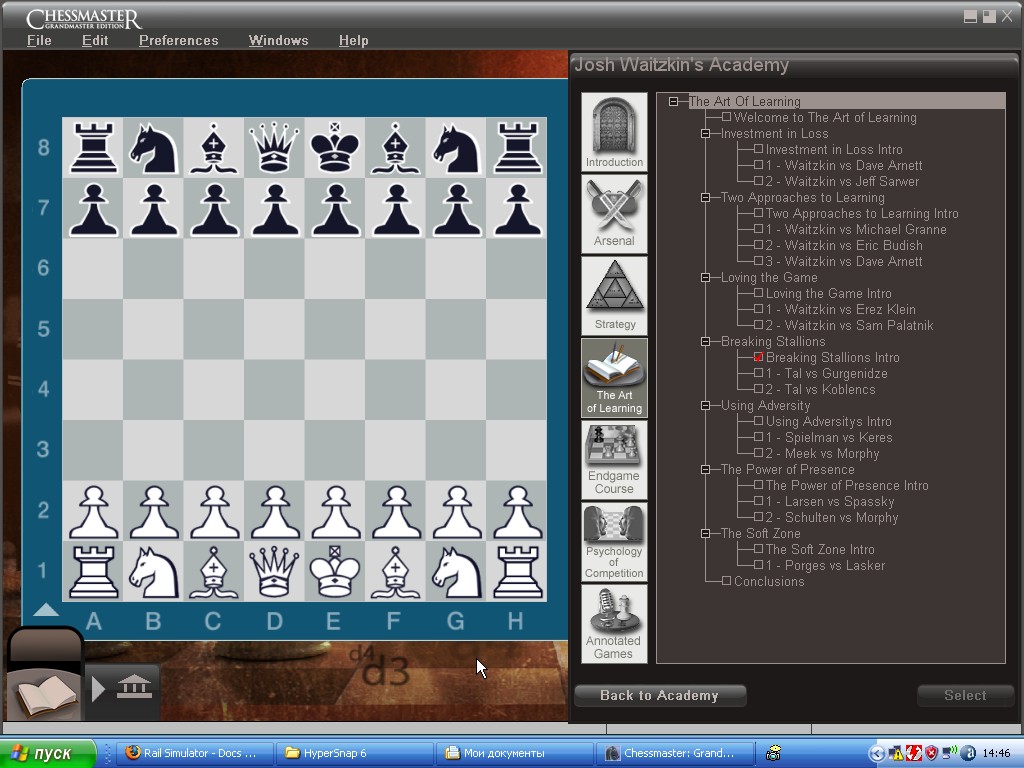Collapse The Power of Presence branch
Viewport: 1024px width, 768px height.
705,469
